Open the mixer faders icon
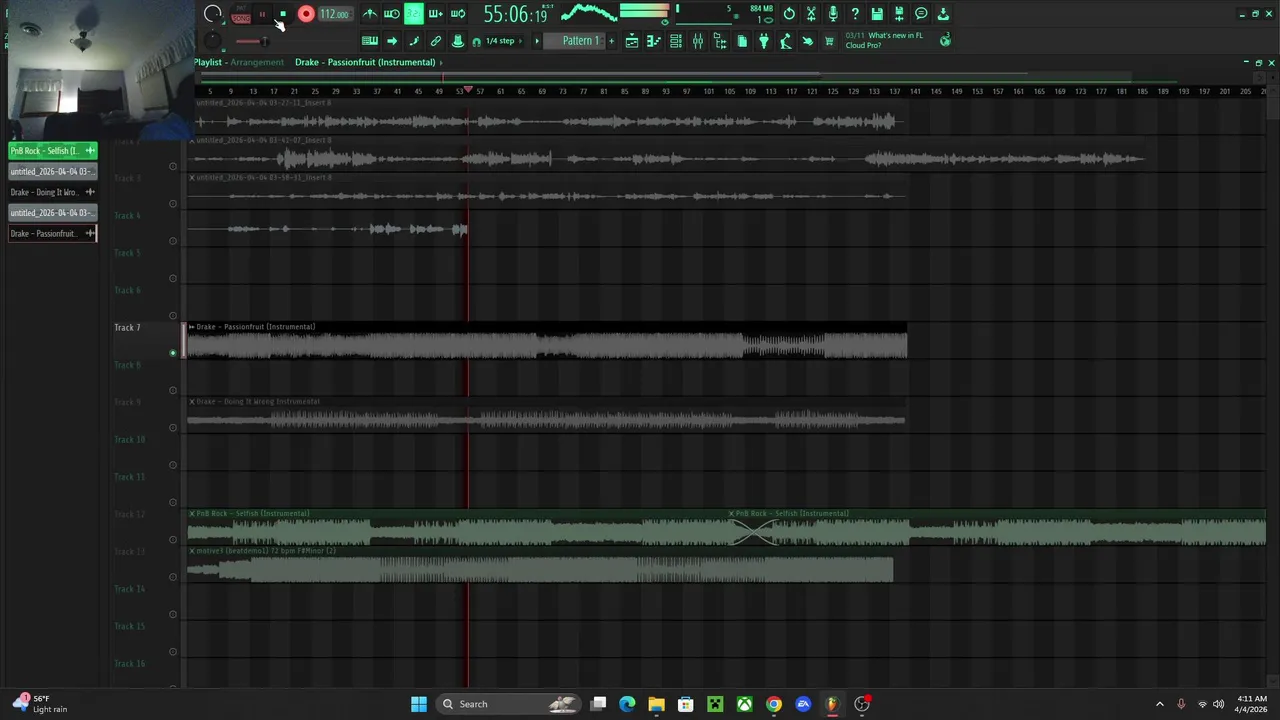Image resolution: width=1280 pixels, height=720 pixels. [698, 41]
